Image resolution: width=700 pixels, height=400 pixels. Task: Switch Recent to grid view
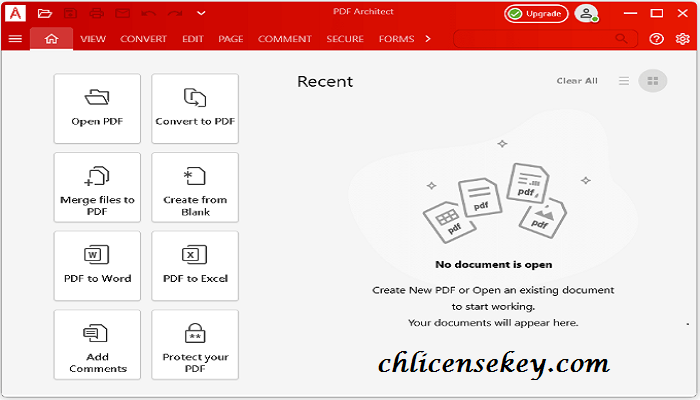(653, 81)
